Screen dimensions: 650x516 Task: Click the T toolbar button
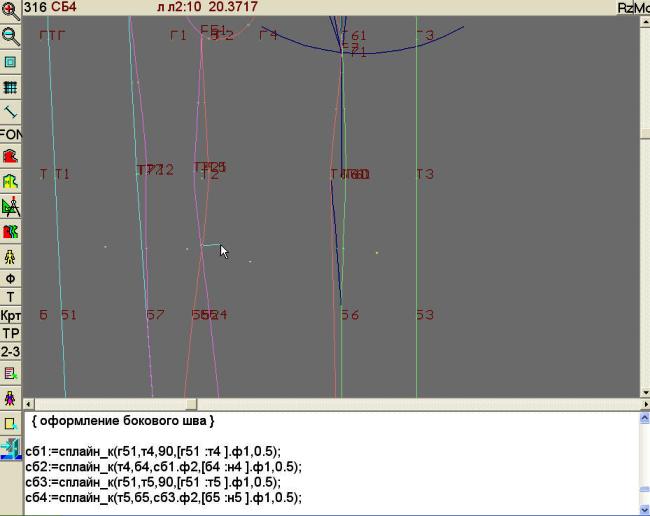[x=10, y=297]
